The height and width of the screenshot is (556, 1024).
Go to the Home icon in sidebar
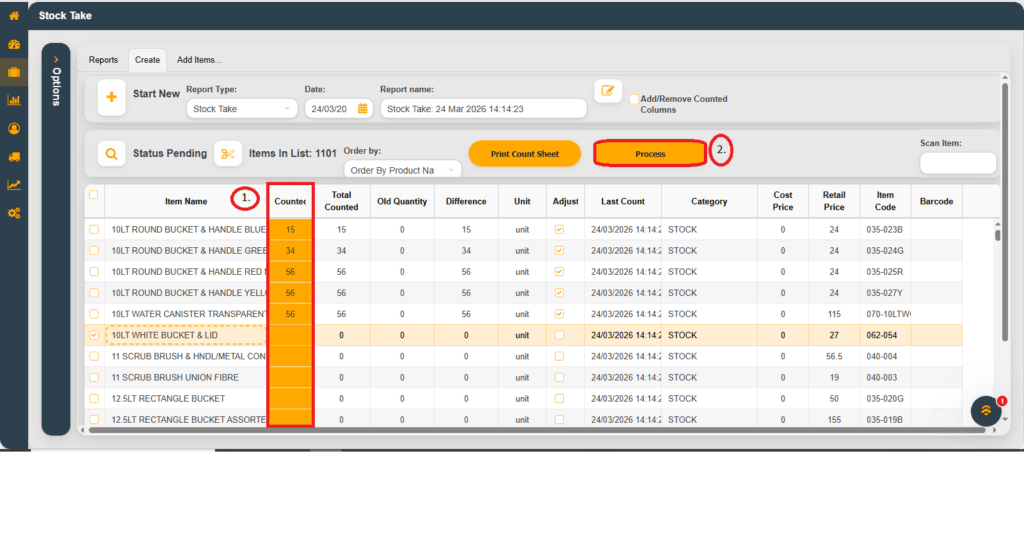14,16
